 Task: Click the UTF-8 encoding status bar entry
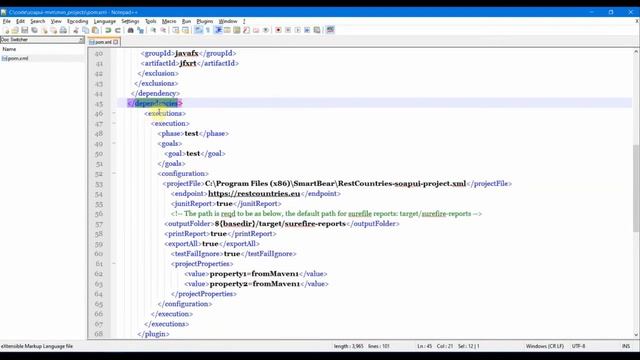point(578,346)
